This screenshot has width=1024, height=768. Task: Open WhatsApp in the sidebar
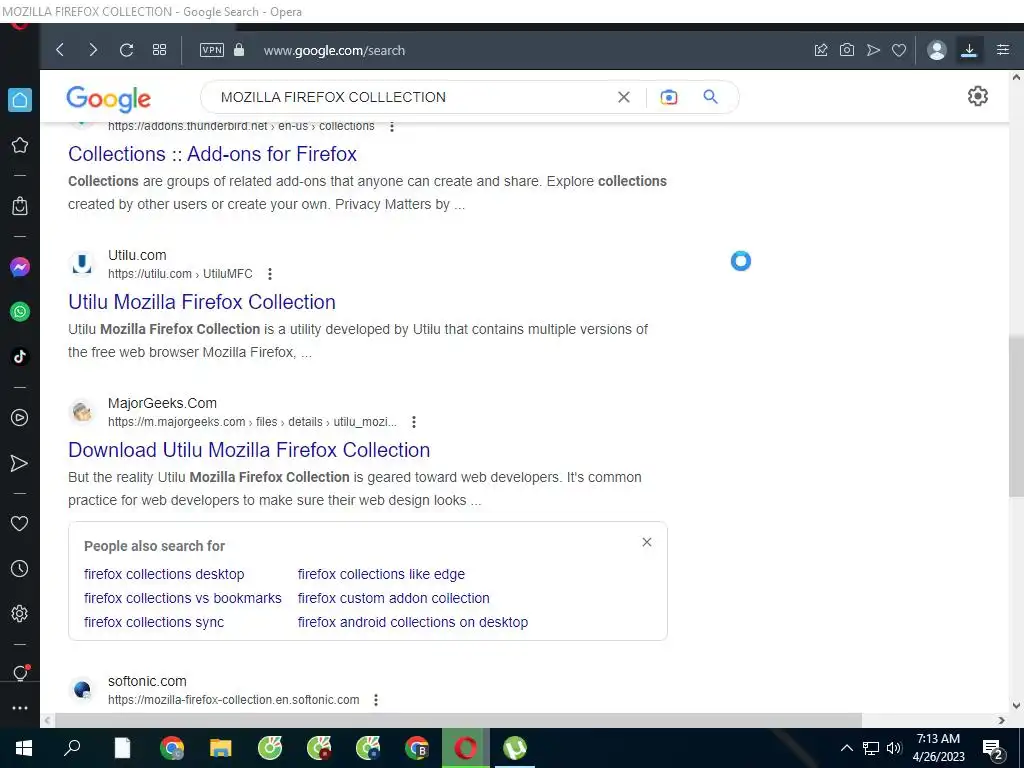click(x=20, y=312)
